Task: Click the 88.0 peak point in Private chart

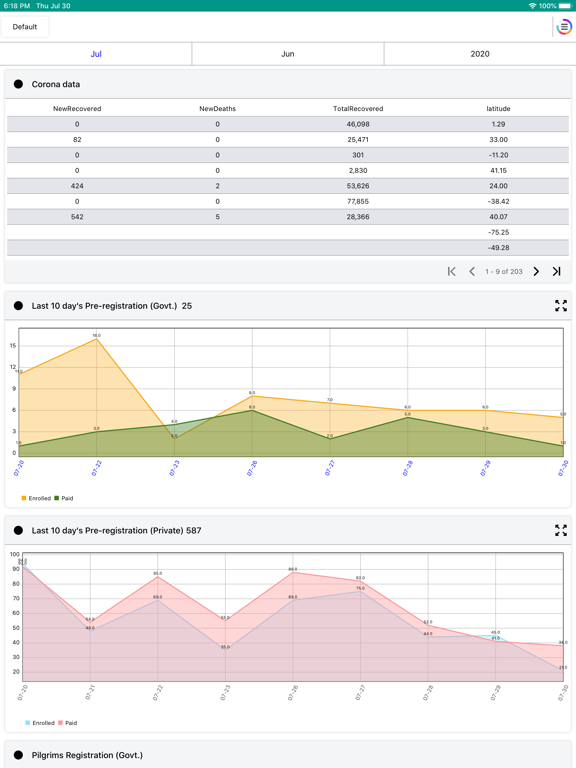Action: [293, 572]
